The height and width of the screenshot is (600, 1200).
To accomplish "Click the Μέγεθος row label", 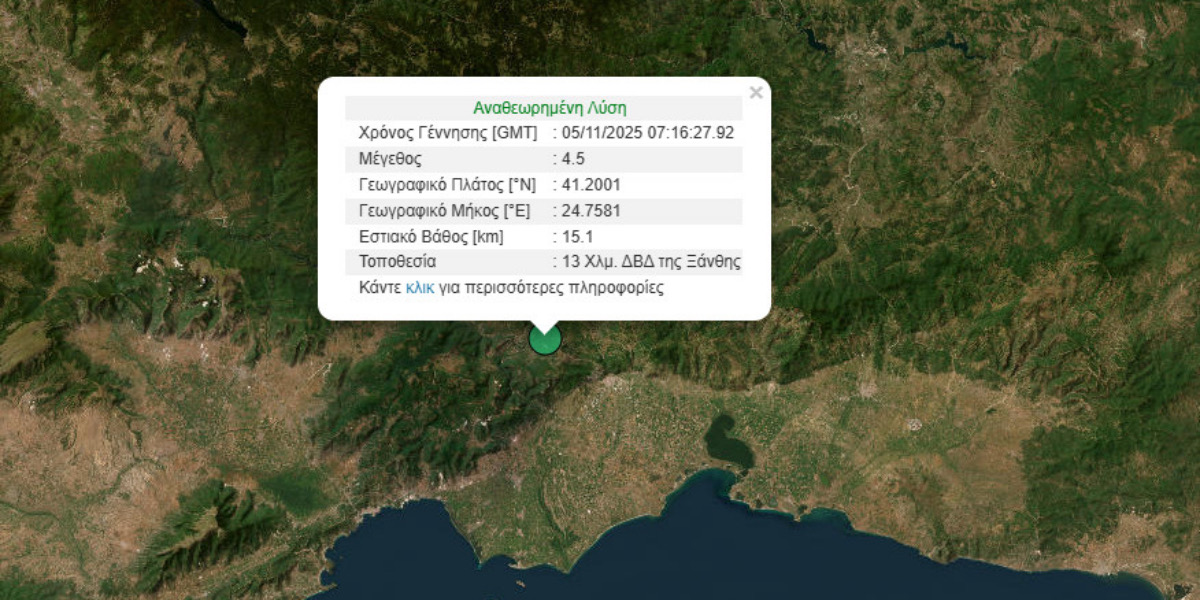I will 390,159.
